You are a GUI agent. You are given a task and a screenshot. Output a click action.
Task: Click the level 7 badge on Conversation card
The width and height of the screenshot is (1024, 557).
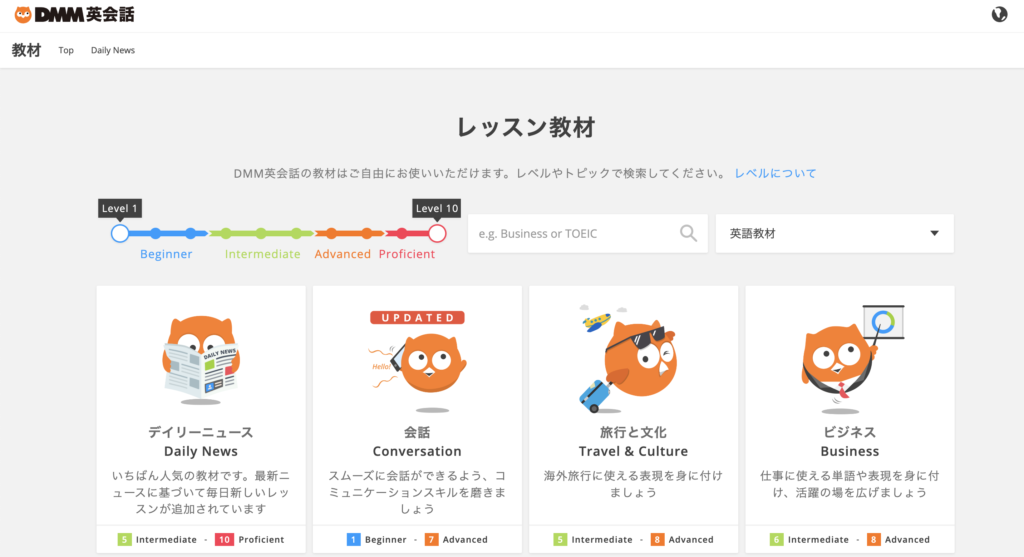(431, 539)
